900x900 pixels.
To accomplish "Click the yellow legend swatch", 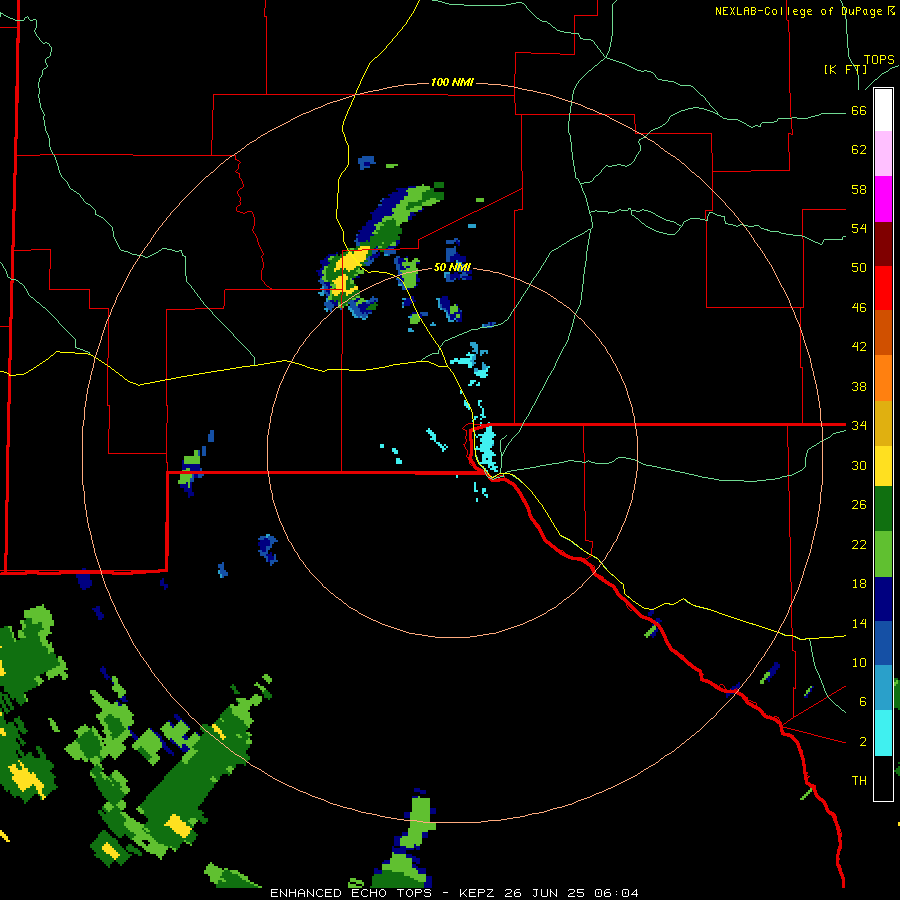I will (883, 466).
